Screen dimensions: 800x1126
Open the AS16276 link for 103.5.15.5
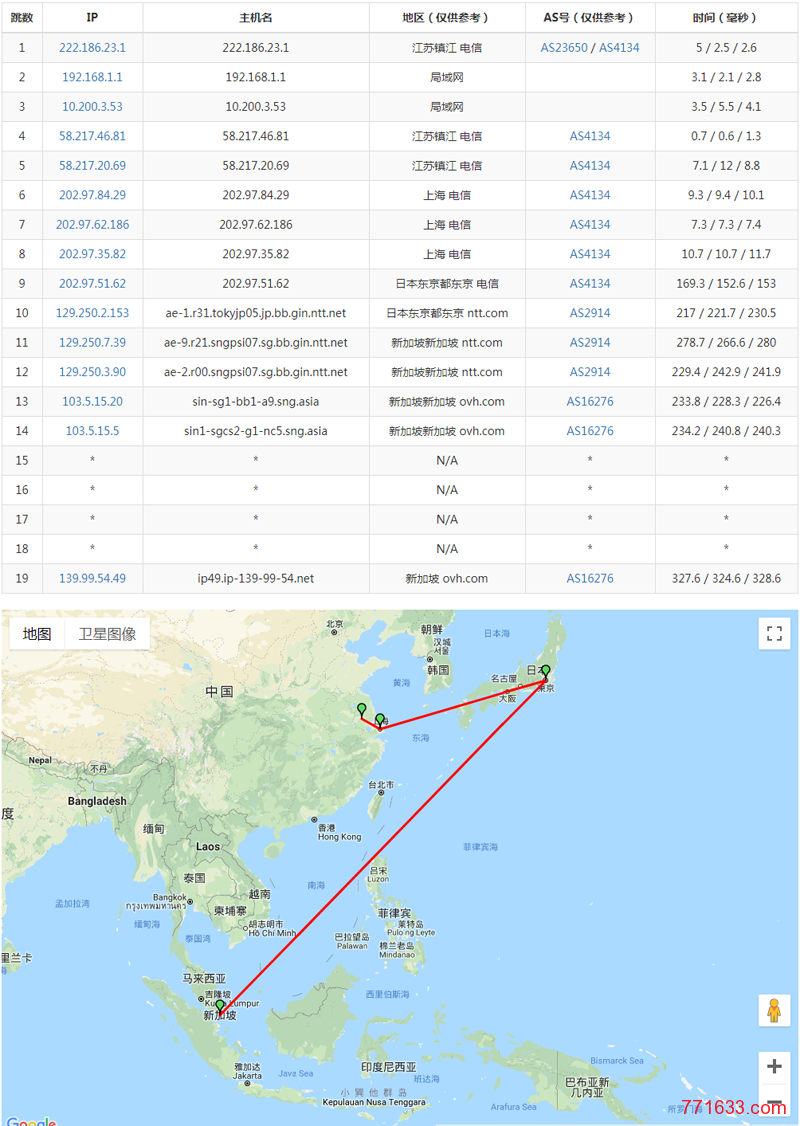click(590, 431)
